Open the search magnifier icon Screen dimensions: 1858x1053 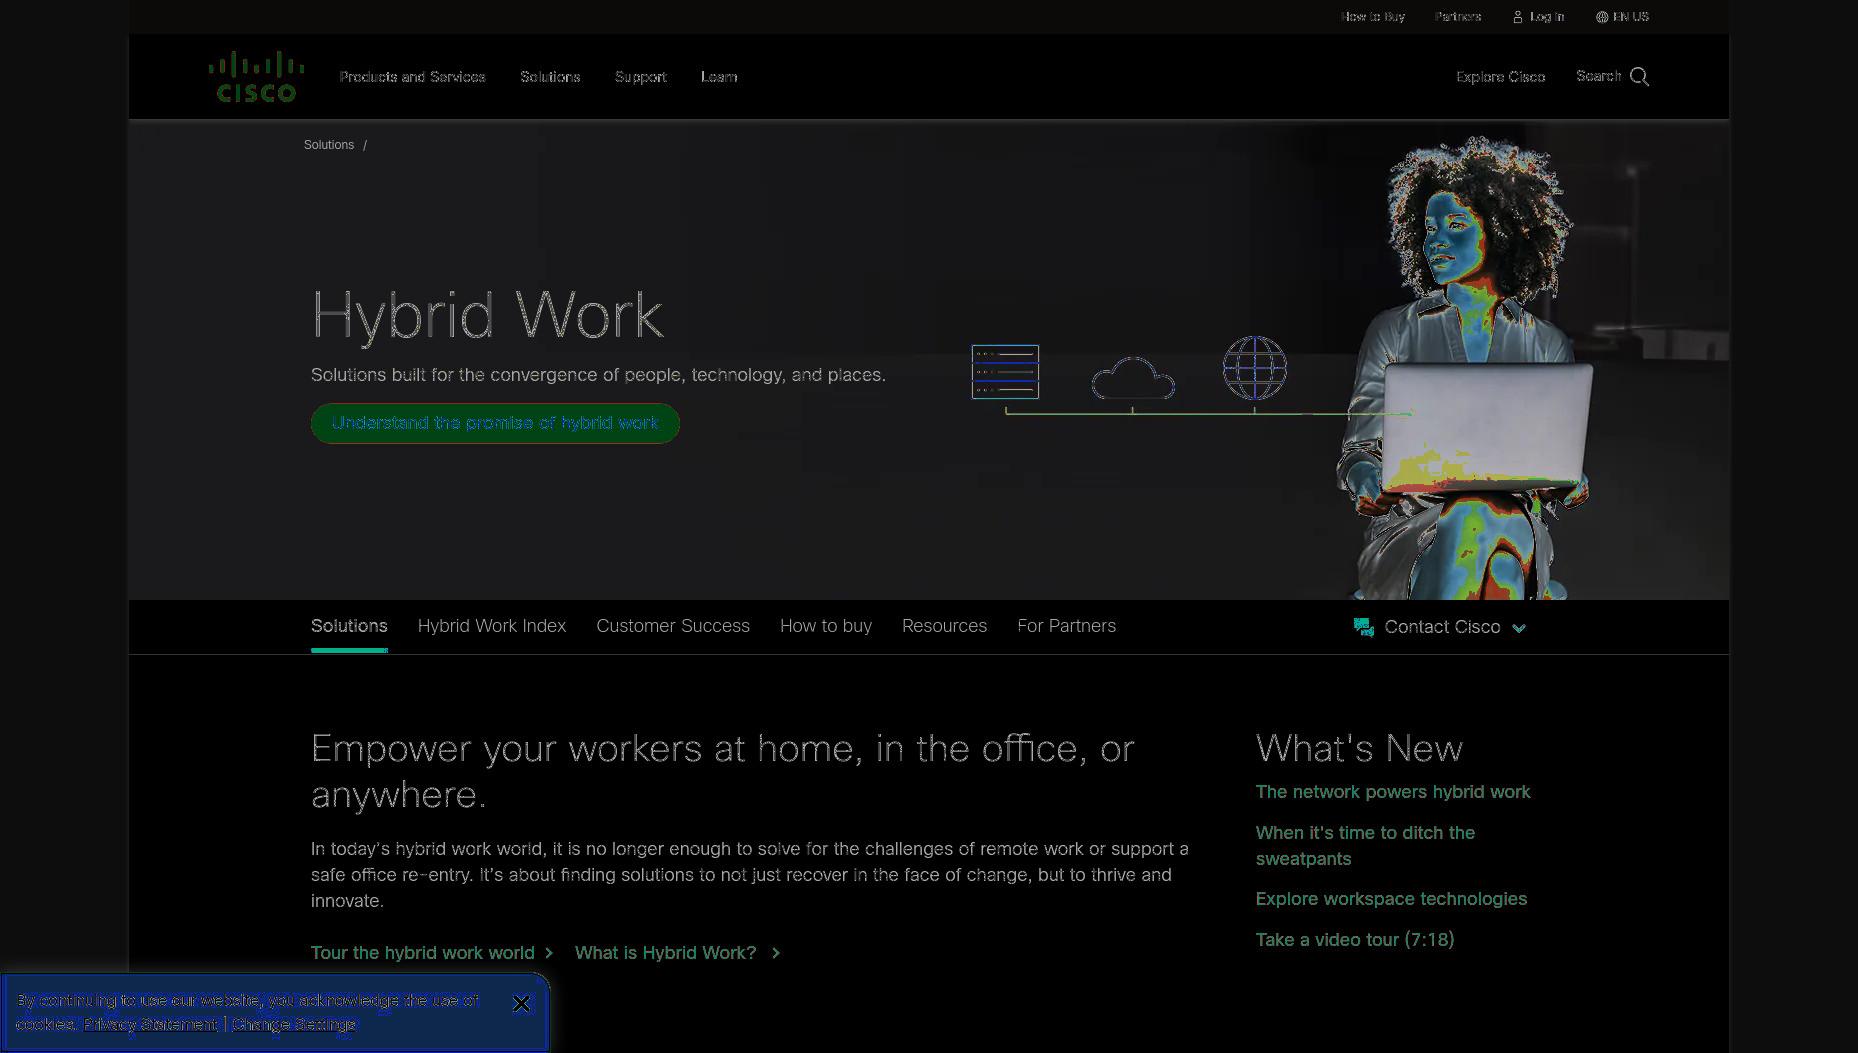(1639, 77)
